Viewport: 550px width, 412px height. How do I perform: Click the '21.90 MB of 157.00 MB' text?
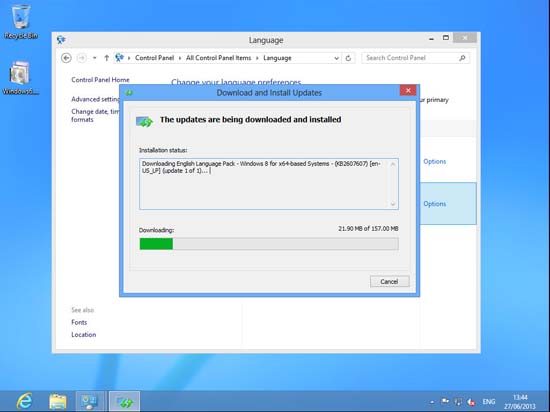[x=368, y=229]
